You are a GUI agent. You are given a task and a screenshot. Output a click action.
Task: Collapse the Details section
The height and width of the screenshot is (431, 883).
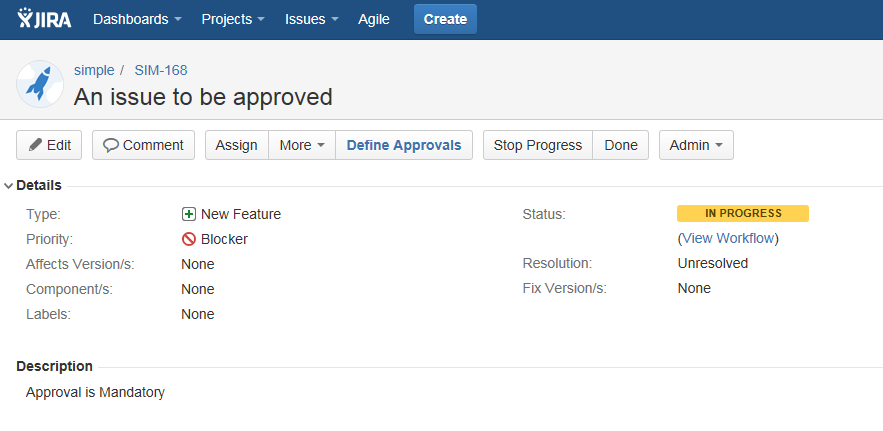[9, 185]
